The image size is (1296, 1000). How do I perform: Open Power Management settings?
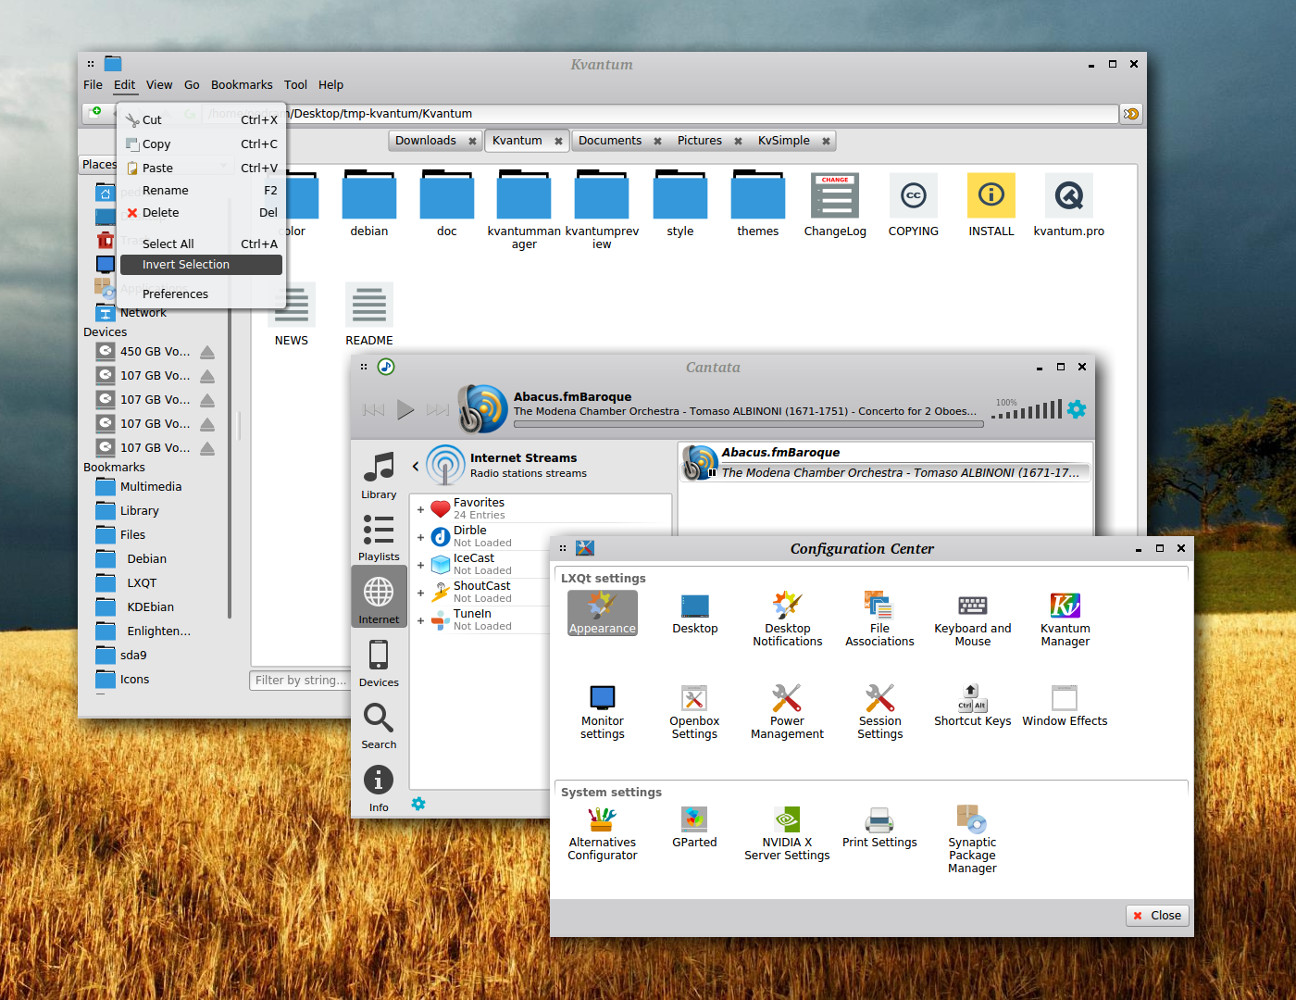click(x=787, y=711)
